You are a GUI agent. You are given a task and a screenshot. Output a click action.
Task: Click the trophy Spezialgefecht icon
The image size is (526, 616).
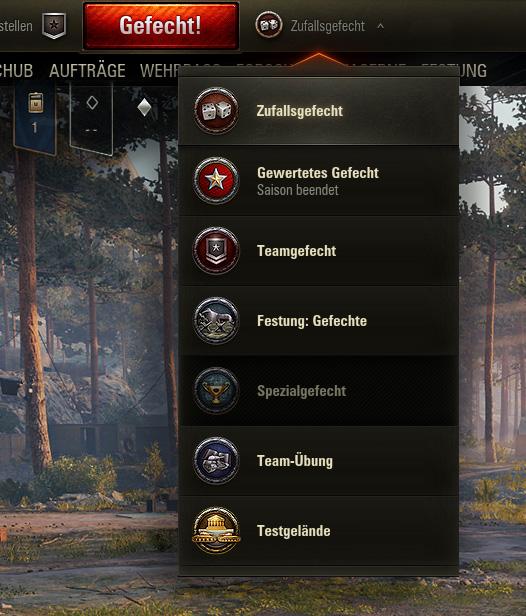click(x=216, y=390)
